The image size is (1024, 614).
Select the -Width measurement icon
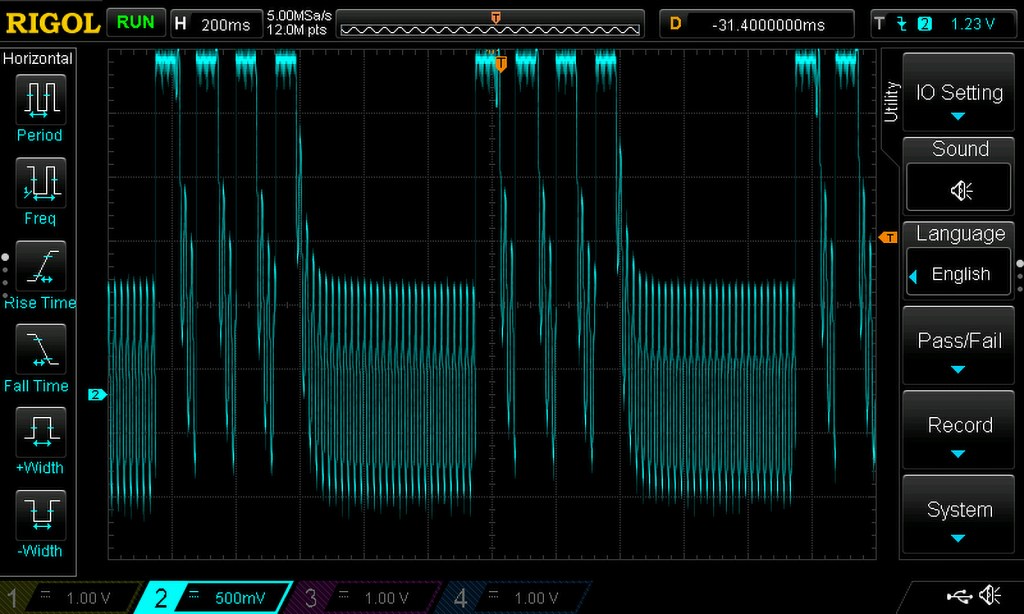[41, 515]
